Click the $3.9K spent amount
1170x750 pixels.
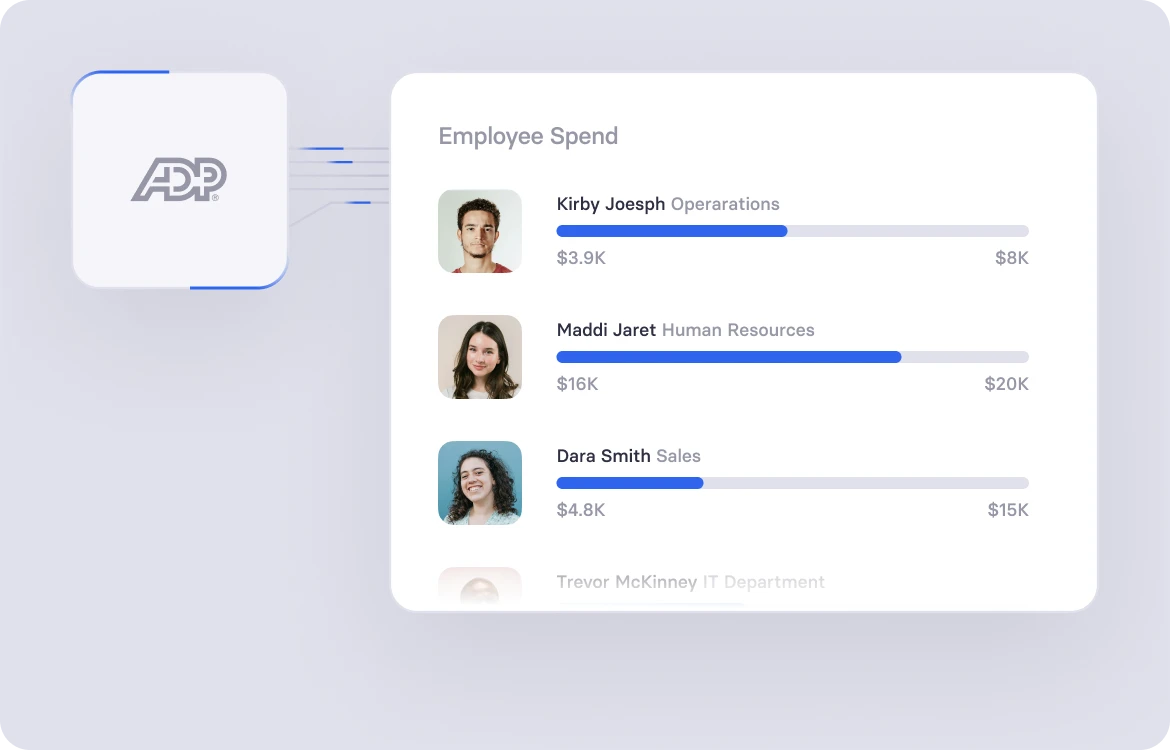pos(581,258)
